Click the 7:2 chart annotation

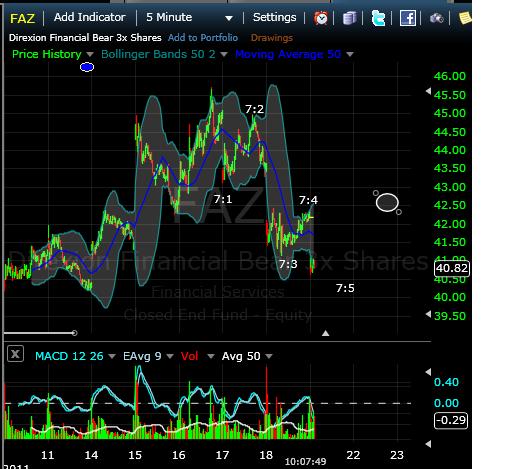(254, 109)
